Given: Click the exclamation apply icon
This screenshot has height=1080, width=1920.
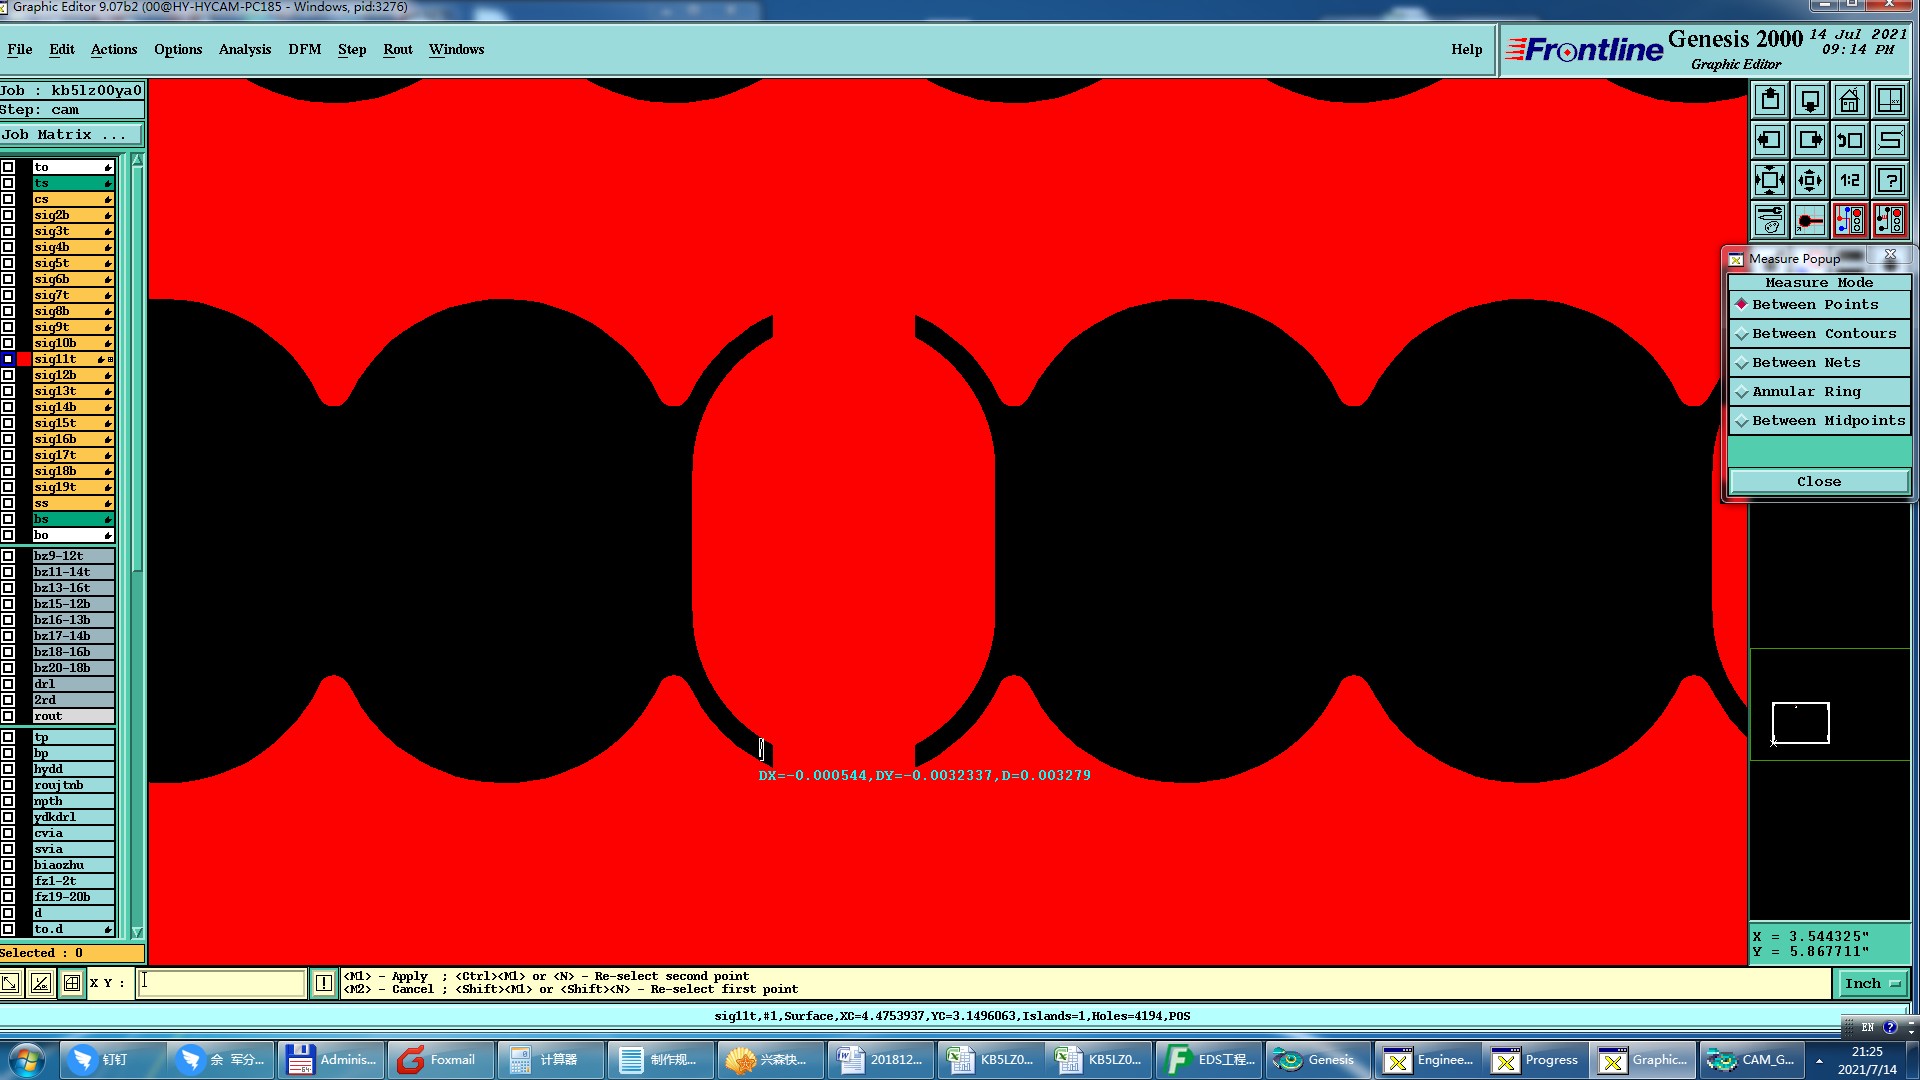Looking at the screenshot, I should pyautogui.click(x=324, y=983).
